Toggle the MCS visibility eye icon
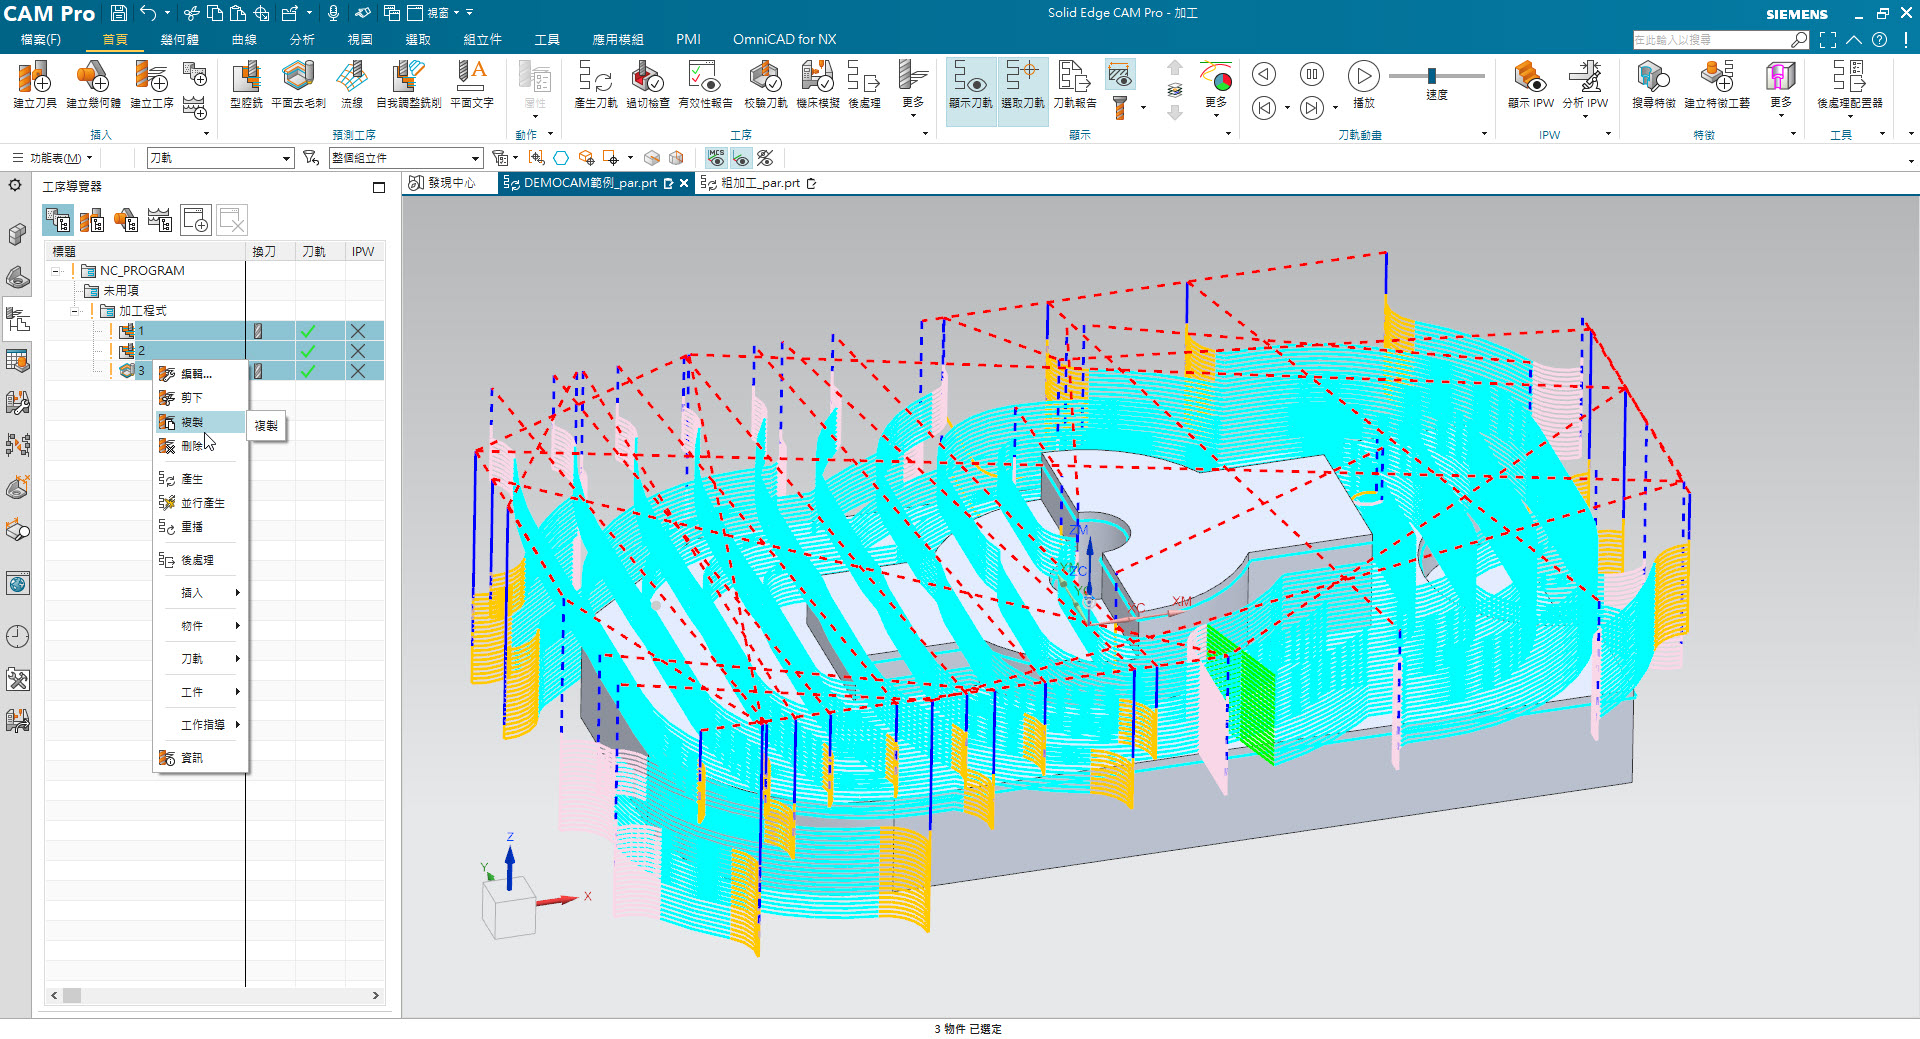1920x1039 pixels. 716,158
